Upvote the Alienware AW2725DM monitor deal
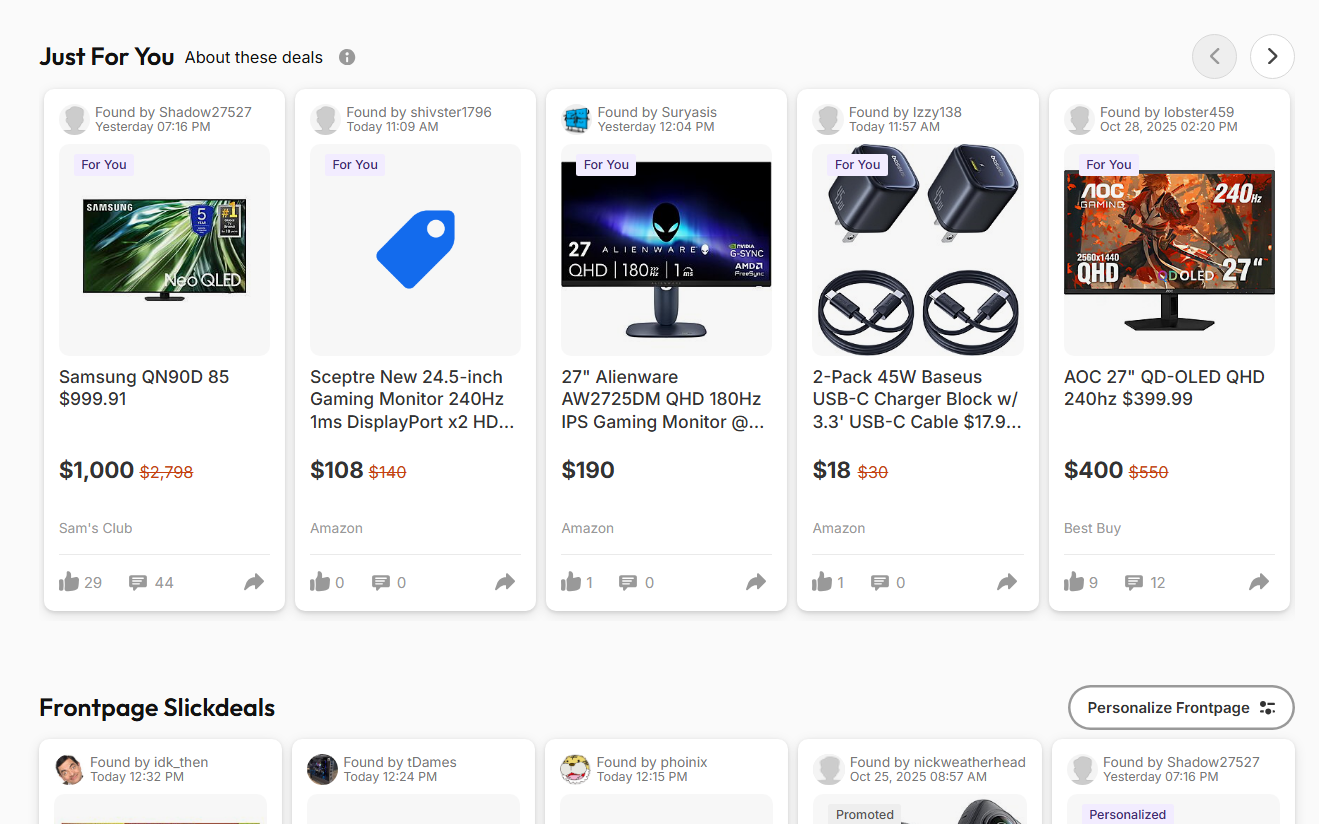The height and width of the screenshot is (824, 1319). tap(573, 582)
